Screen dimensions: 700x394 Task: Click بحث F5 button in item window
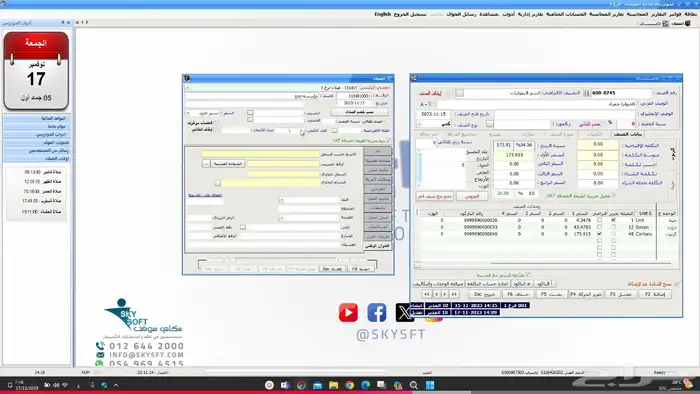click(551, 294)
